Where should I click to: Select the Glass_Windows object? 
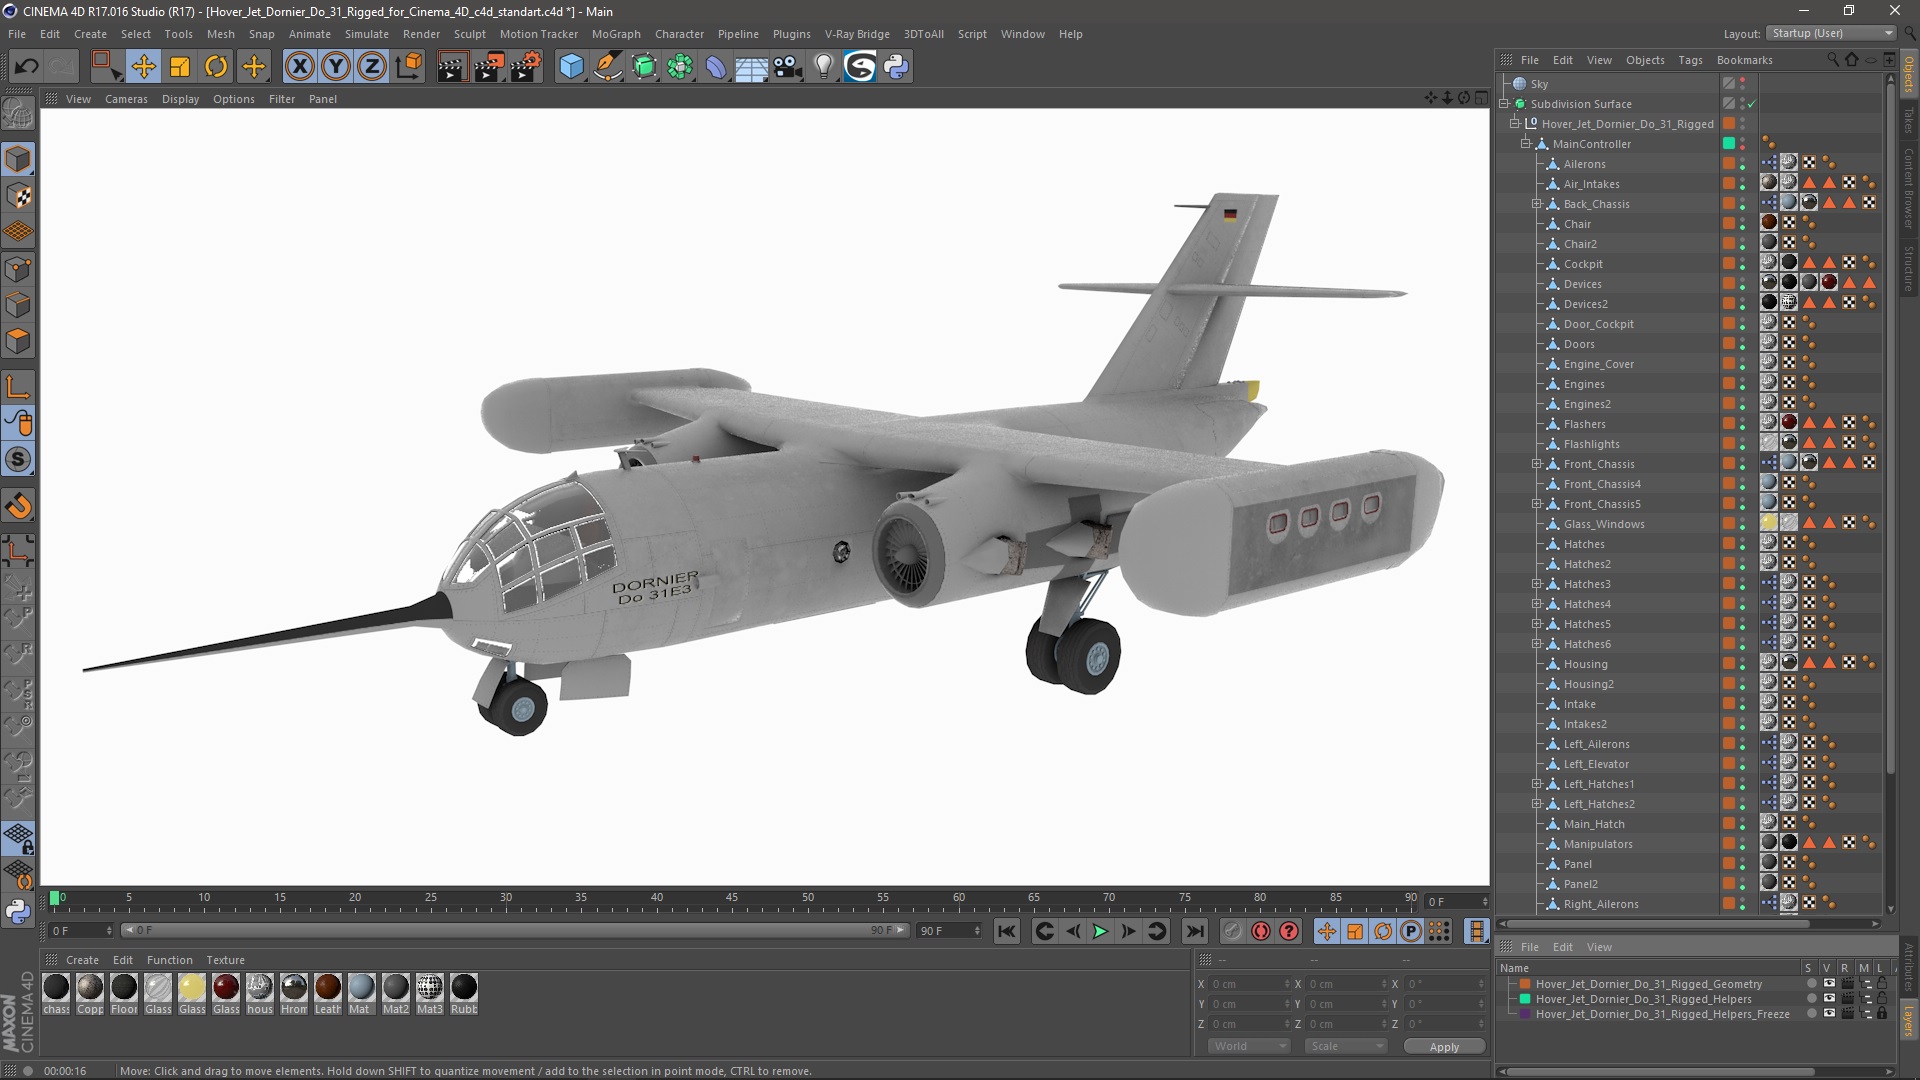click(1604, 524)
